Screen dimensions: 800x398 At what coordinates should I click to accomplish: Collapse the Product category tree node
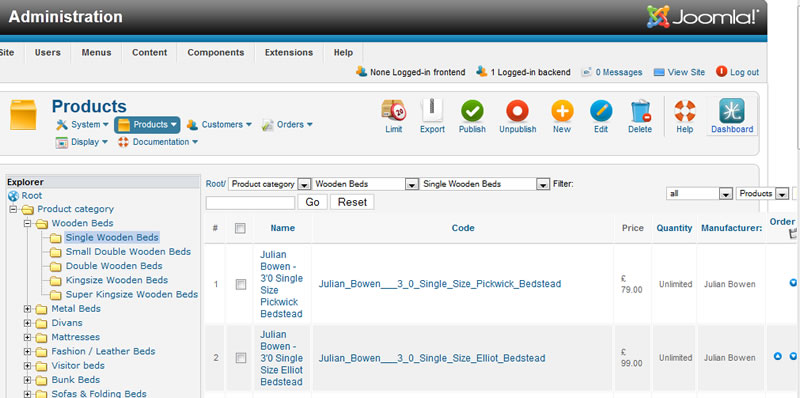click(13, 209)
